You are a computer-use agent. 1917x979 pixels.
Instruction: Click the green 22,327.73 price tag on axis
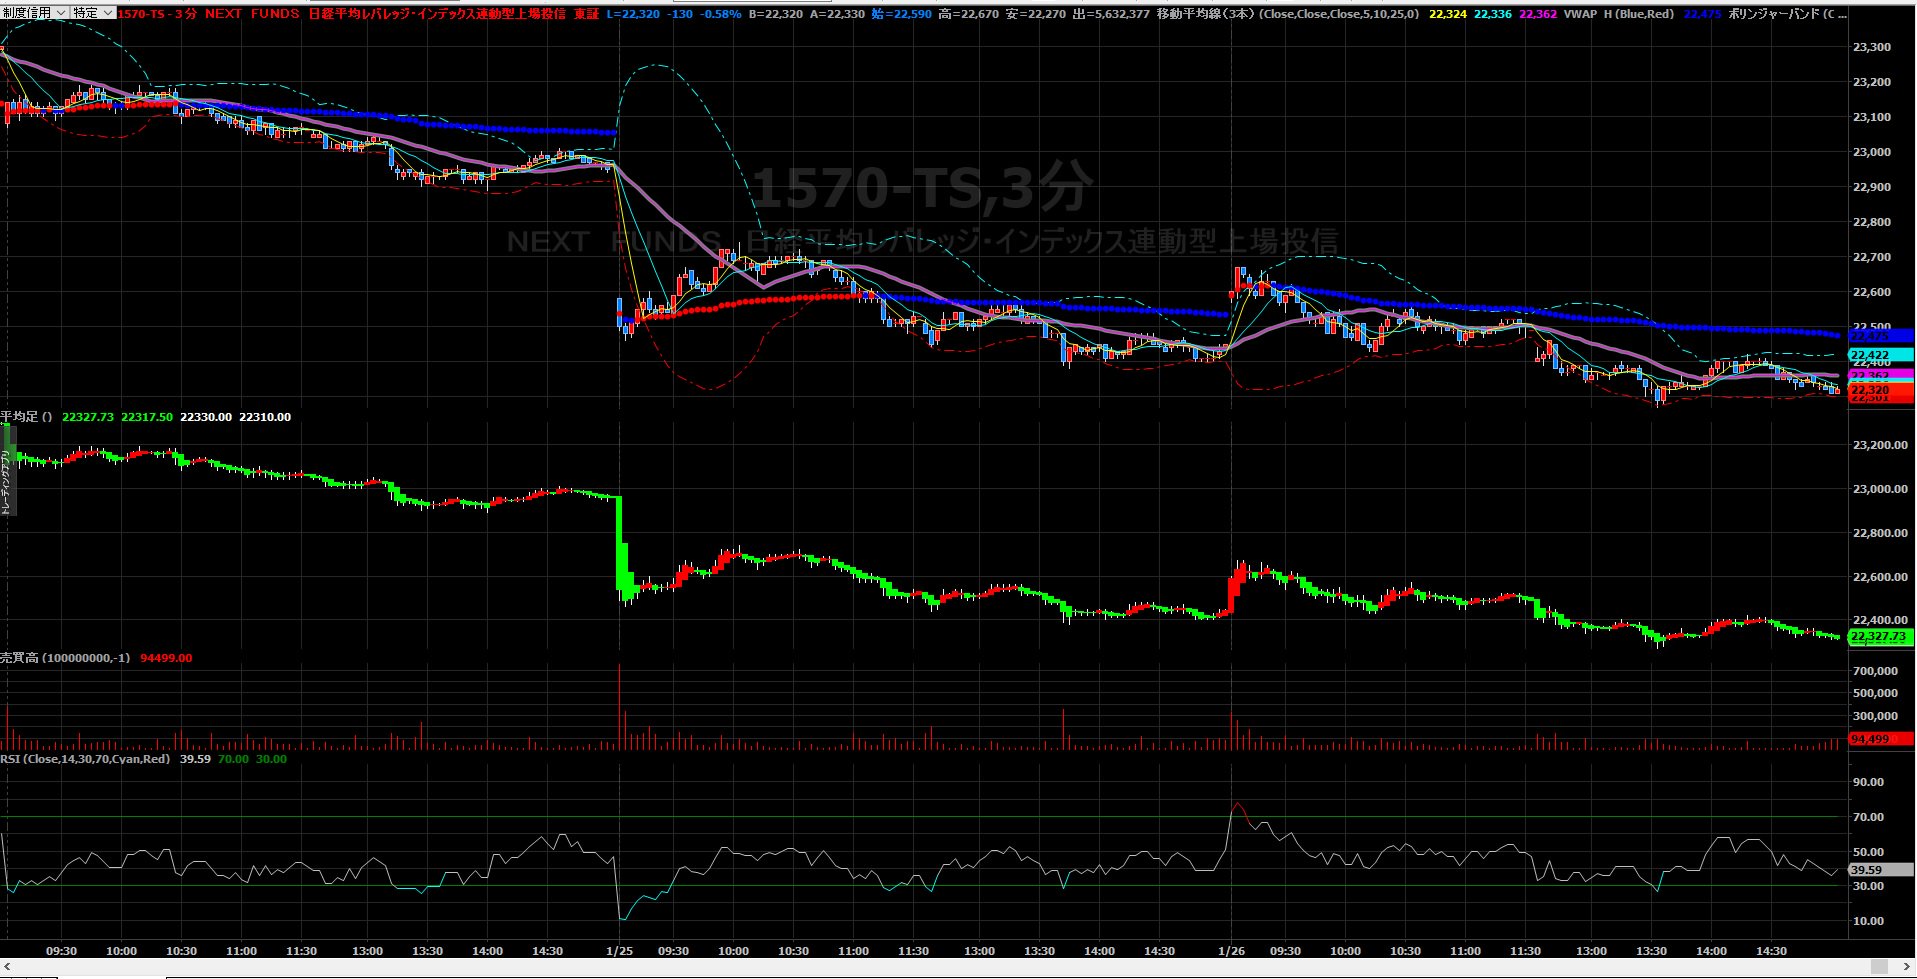pyautogui.click(x=1880, y=636)
